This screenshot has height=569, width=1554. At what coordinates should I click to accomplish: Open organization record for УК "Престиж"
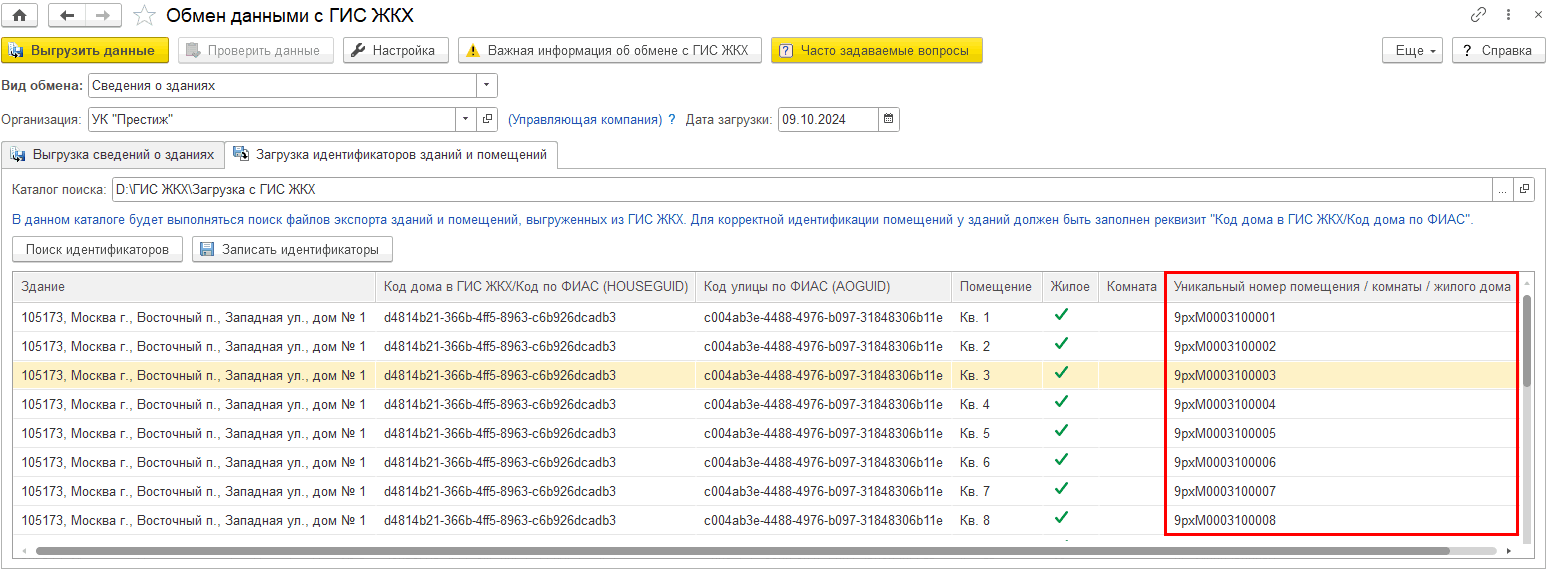[x=487, y=119]
